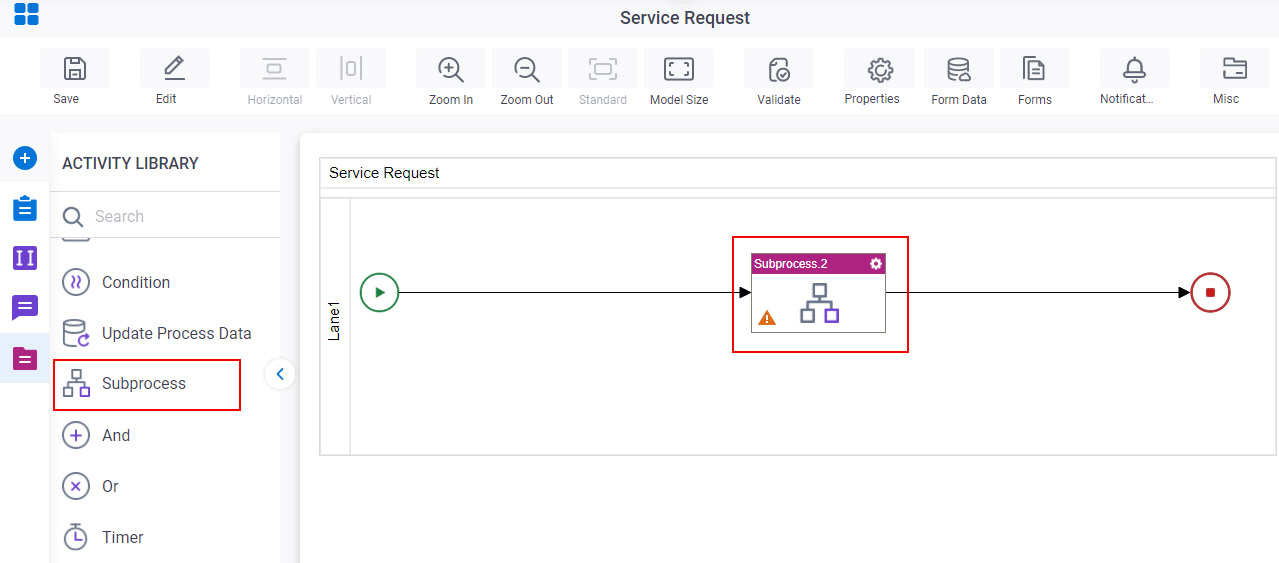Collapse the Activity Library panel arrow
Image resolution: width=1279 pixels, height=563 pixels.
tap(280, 374)
